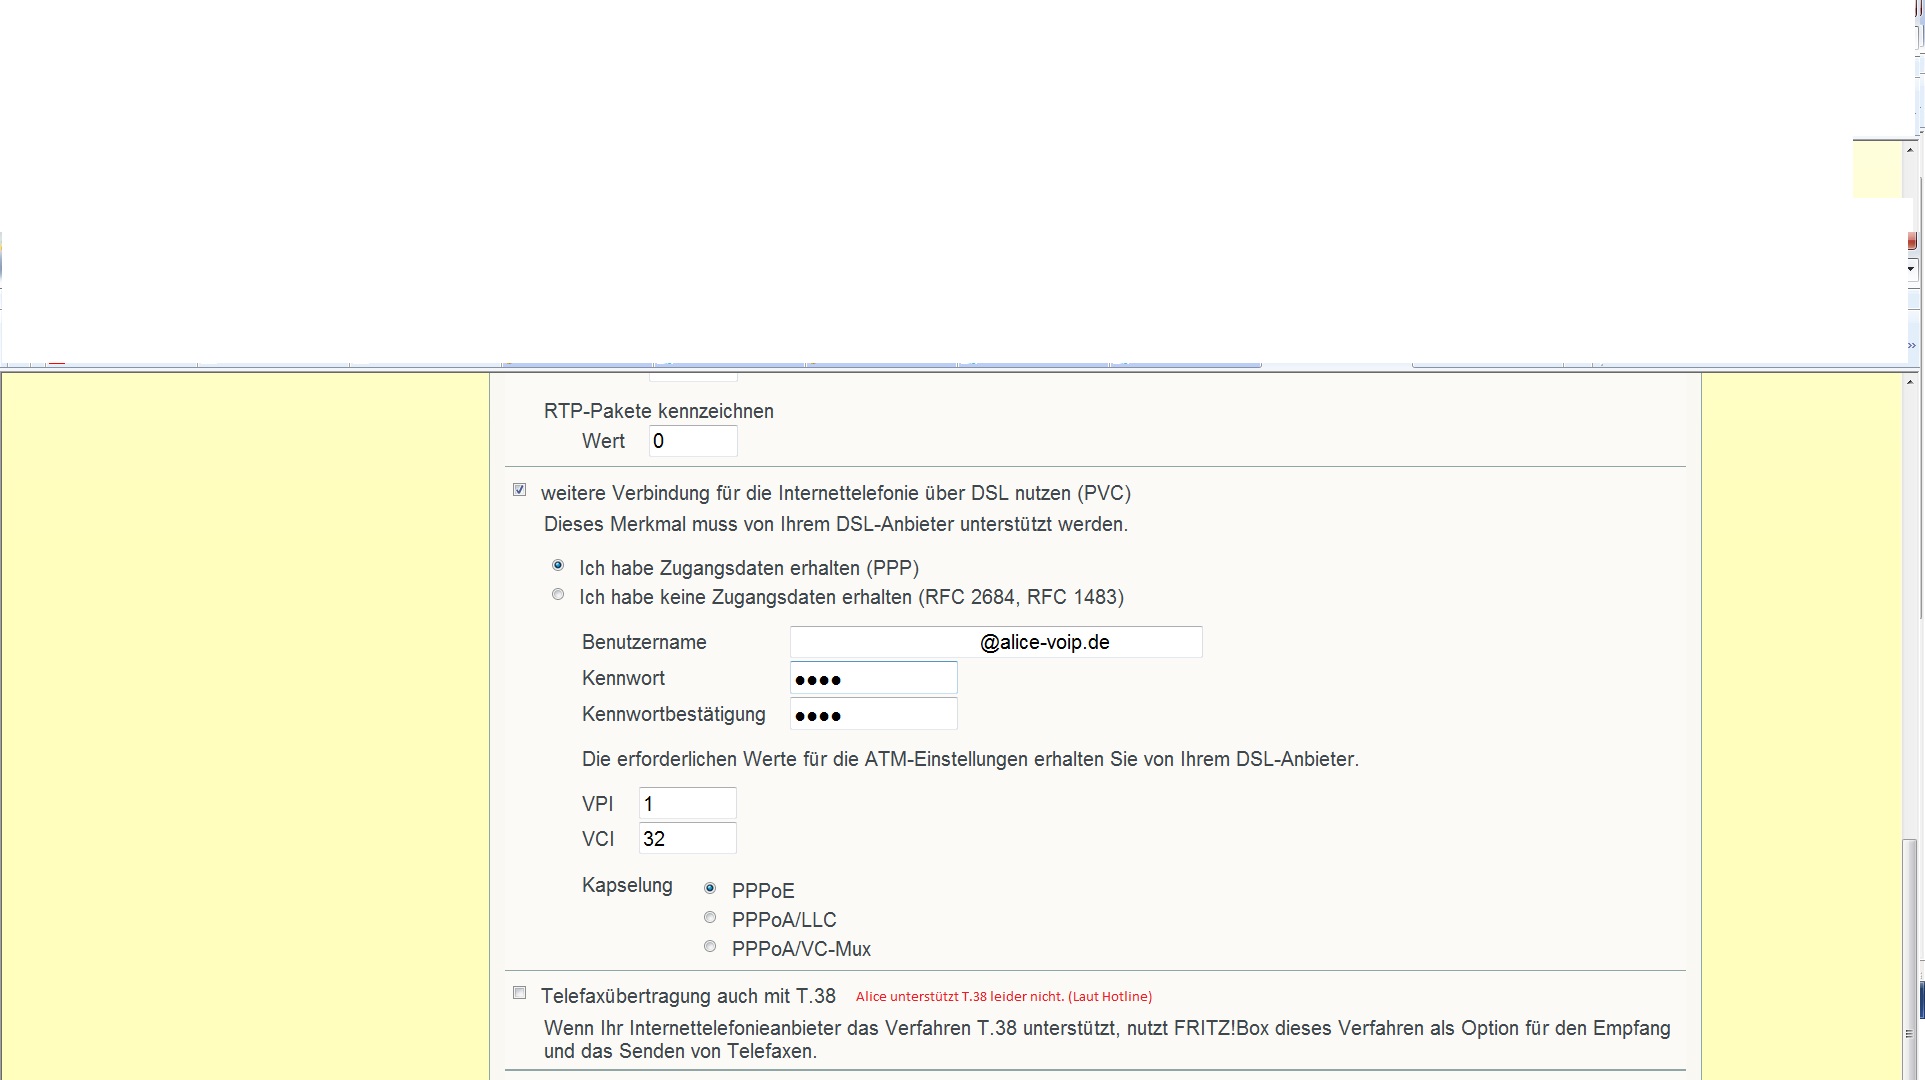Click the Kennwort password field
Viewport: 1925px width, 1080px height.
point(873,679)
